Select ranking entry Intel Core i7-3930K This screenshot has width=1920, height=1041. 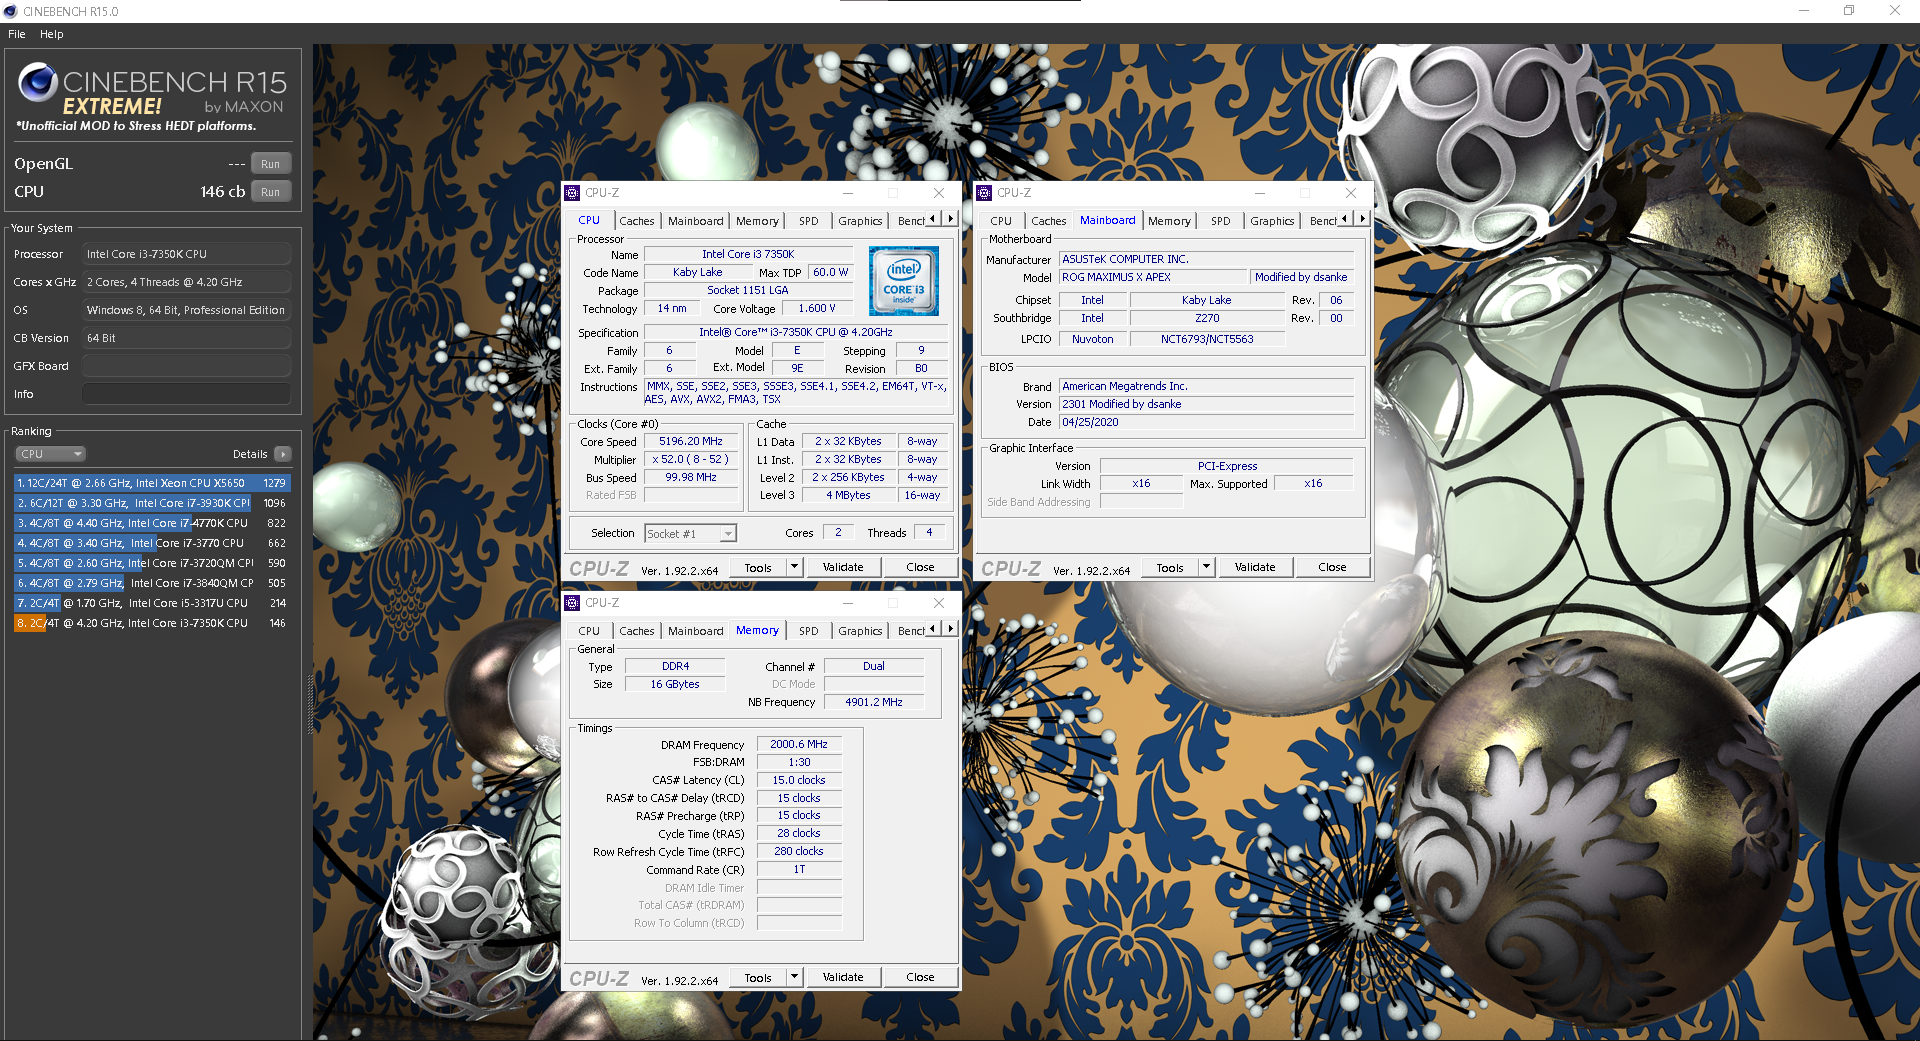(x=152, y=503)
